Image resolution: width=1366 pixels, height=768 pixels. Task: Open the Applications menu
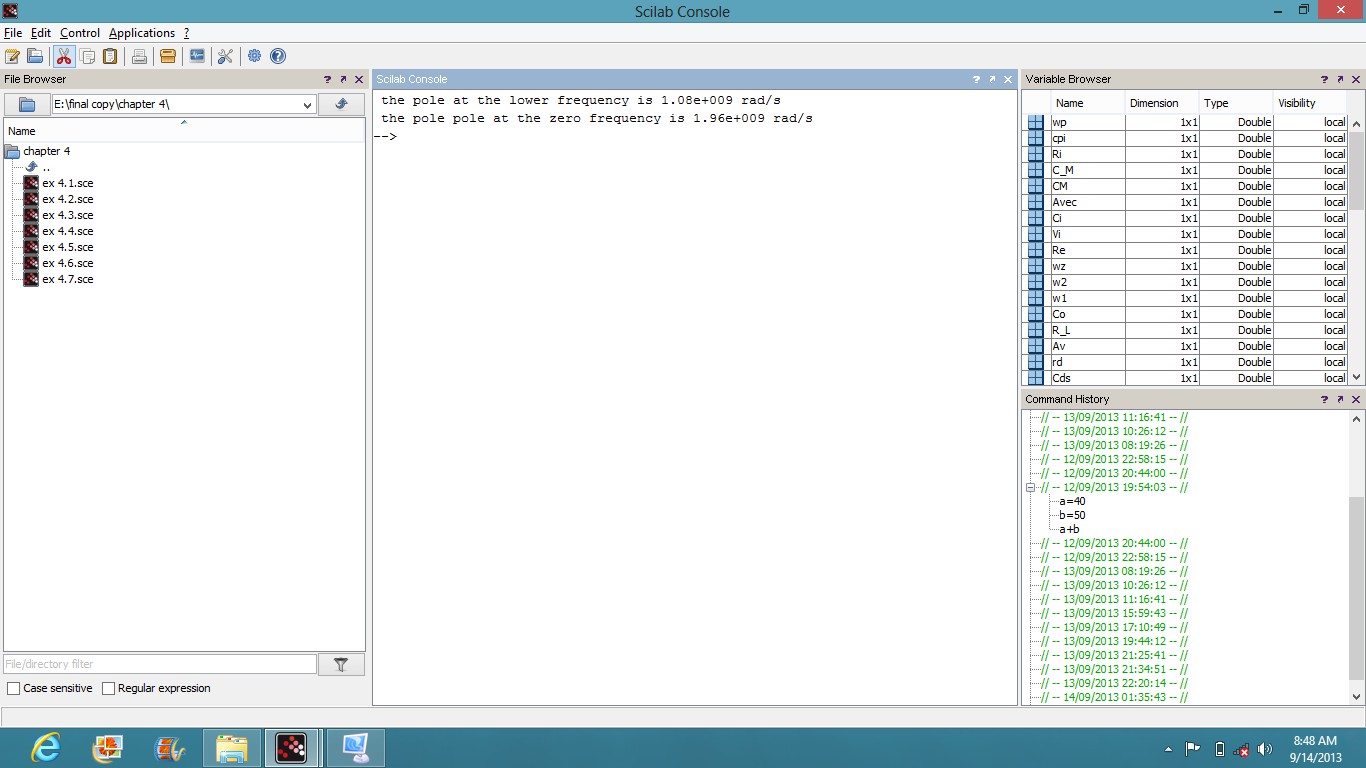click(x=142, y=33)
